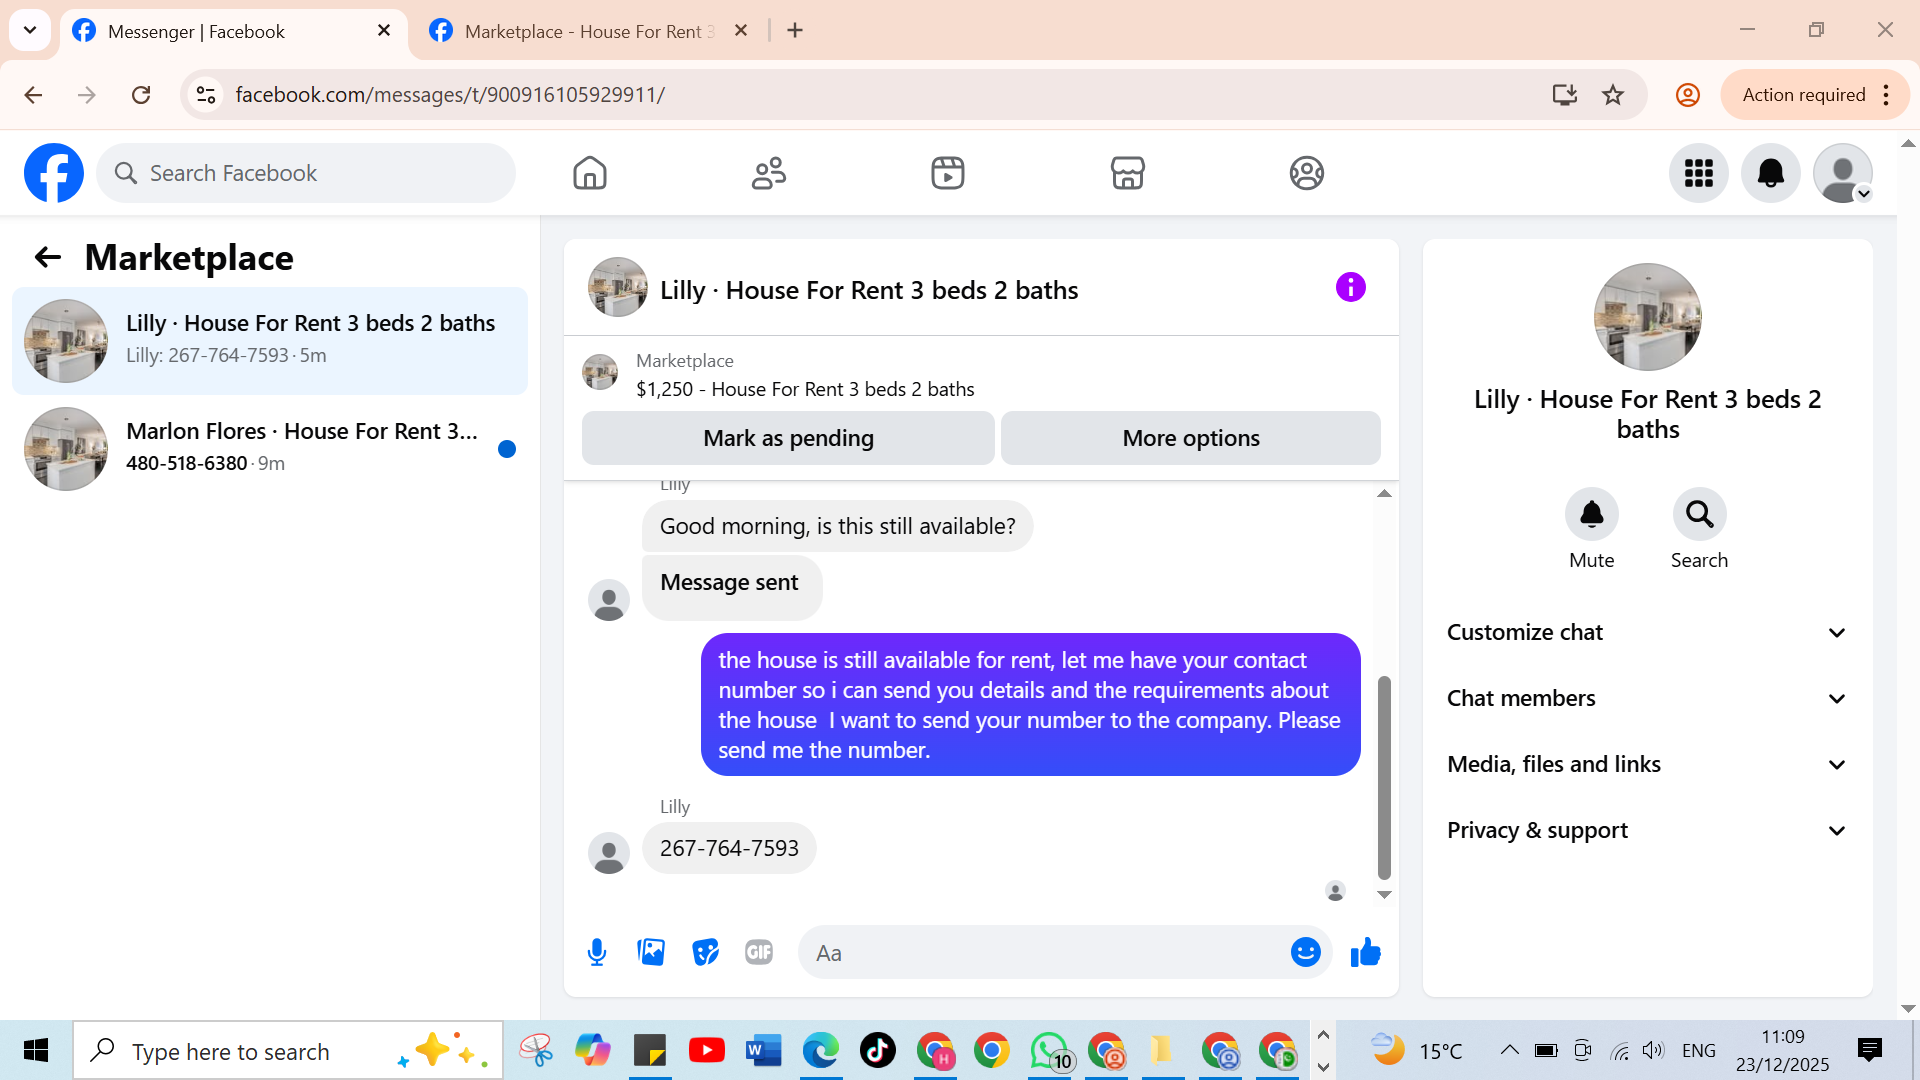Open conversation information purple icon

tap(1350, 288)
